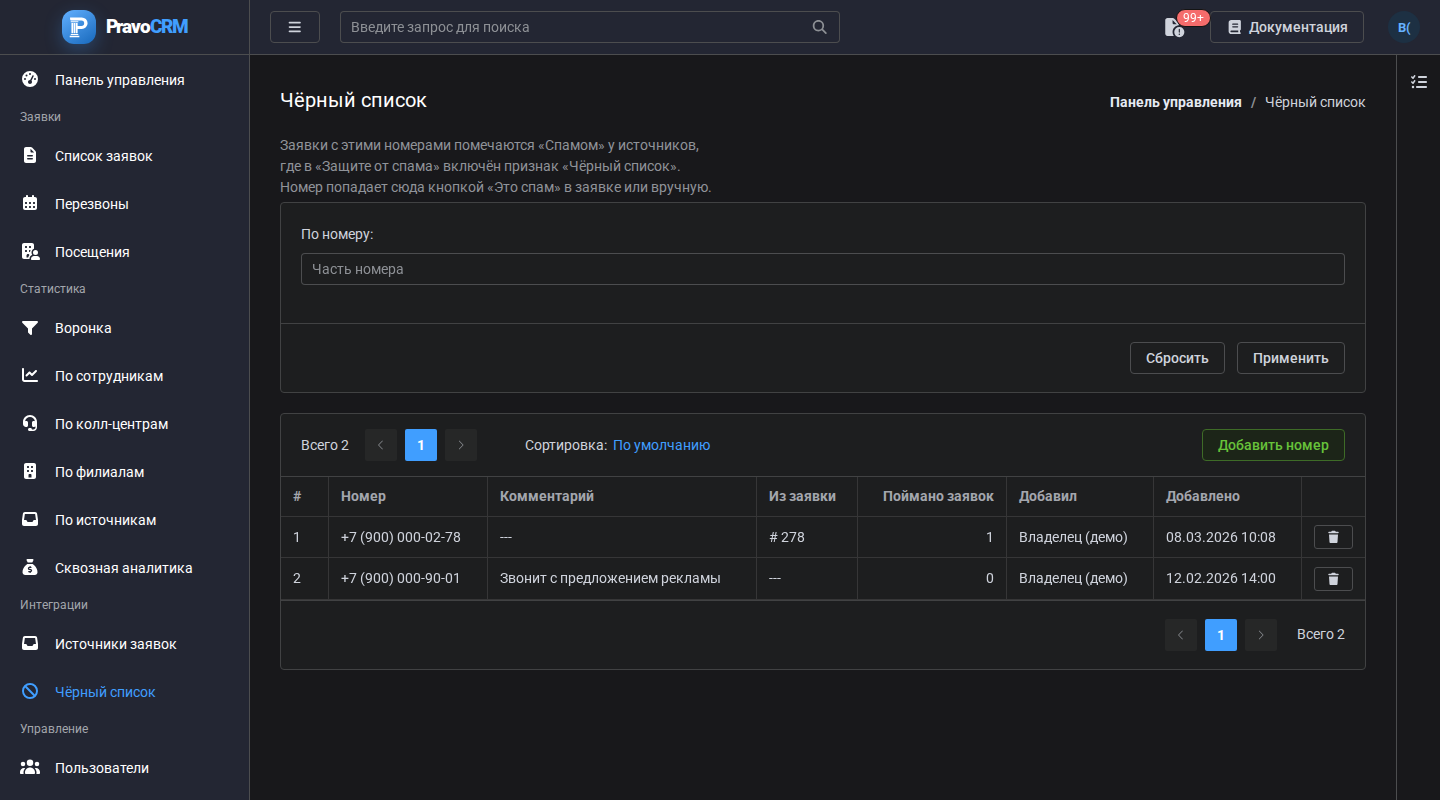Click the Применить filter button
Image resolution: width=1440 pixels, height=800 pixels.
1290,358
